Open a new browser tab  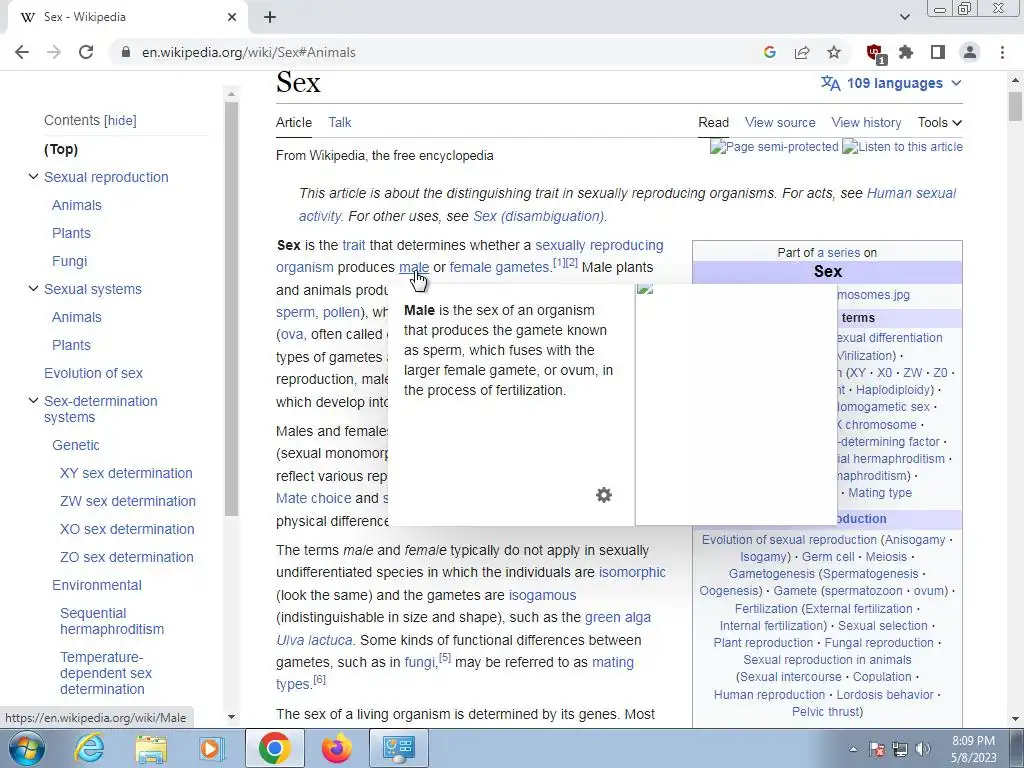(270, 17)
